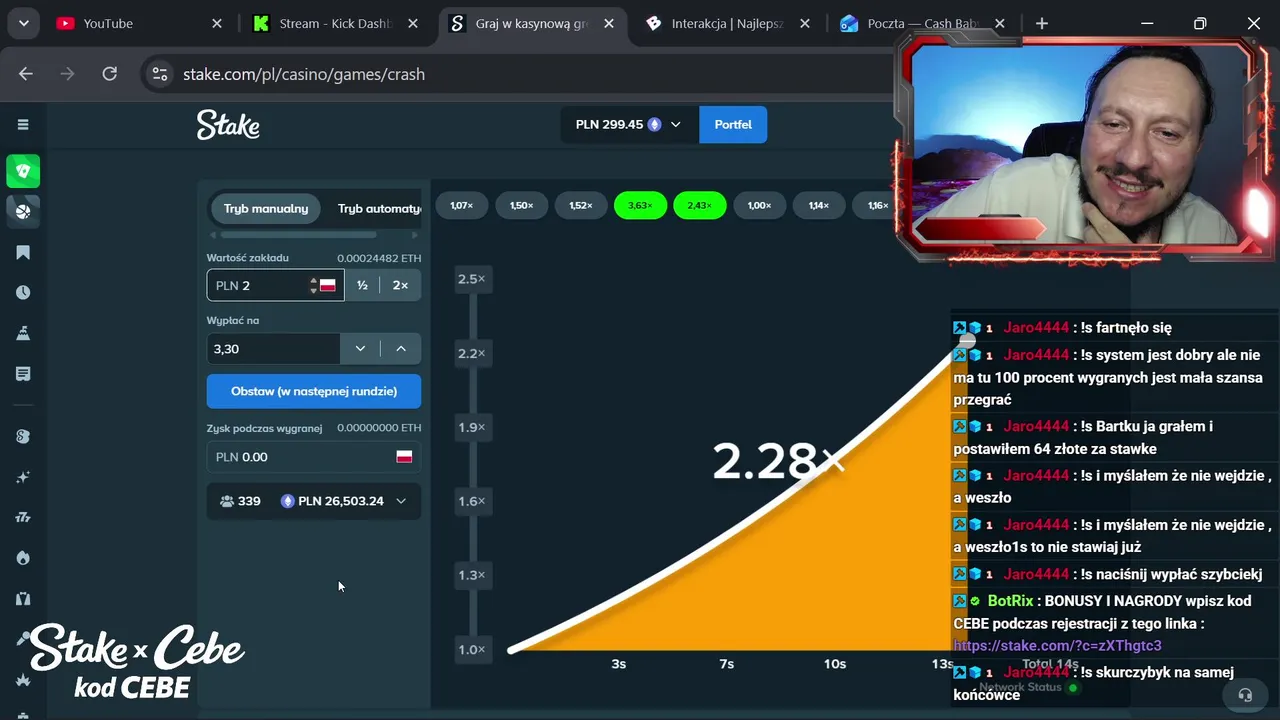The width and height of the screenshot is (1280, 720).
Task: Close the YouTube tab
Action: tap(217, 23)
